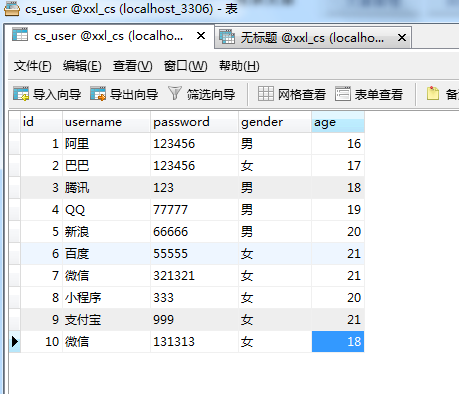Click the title bar application icon

tap(12, 8)
